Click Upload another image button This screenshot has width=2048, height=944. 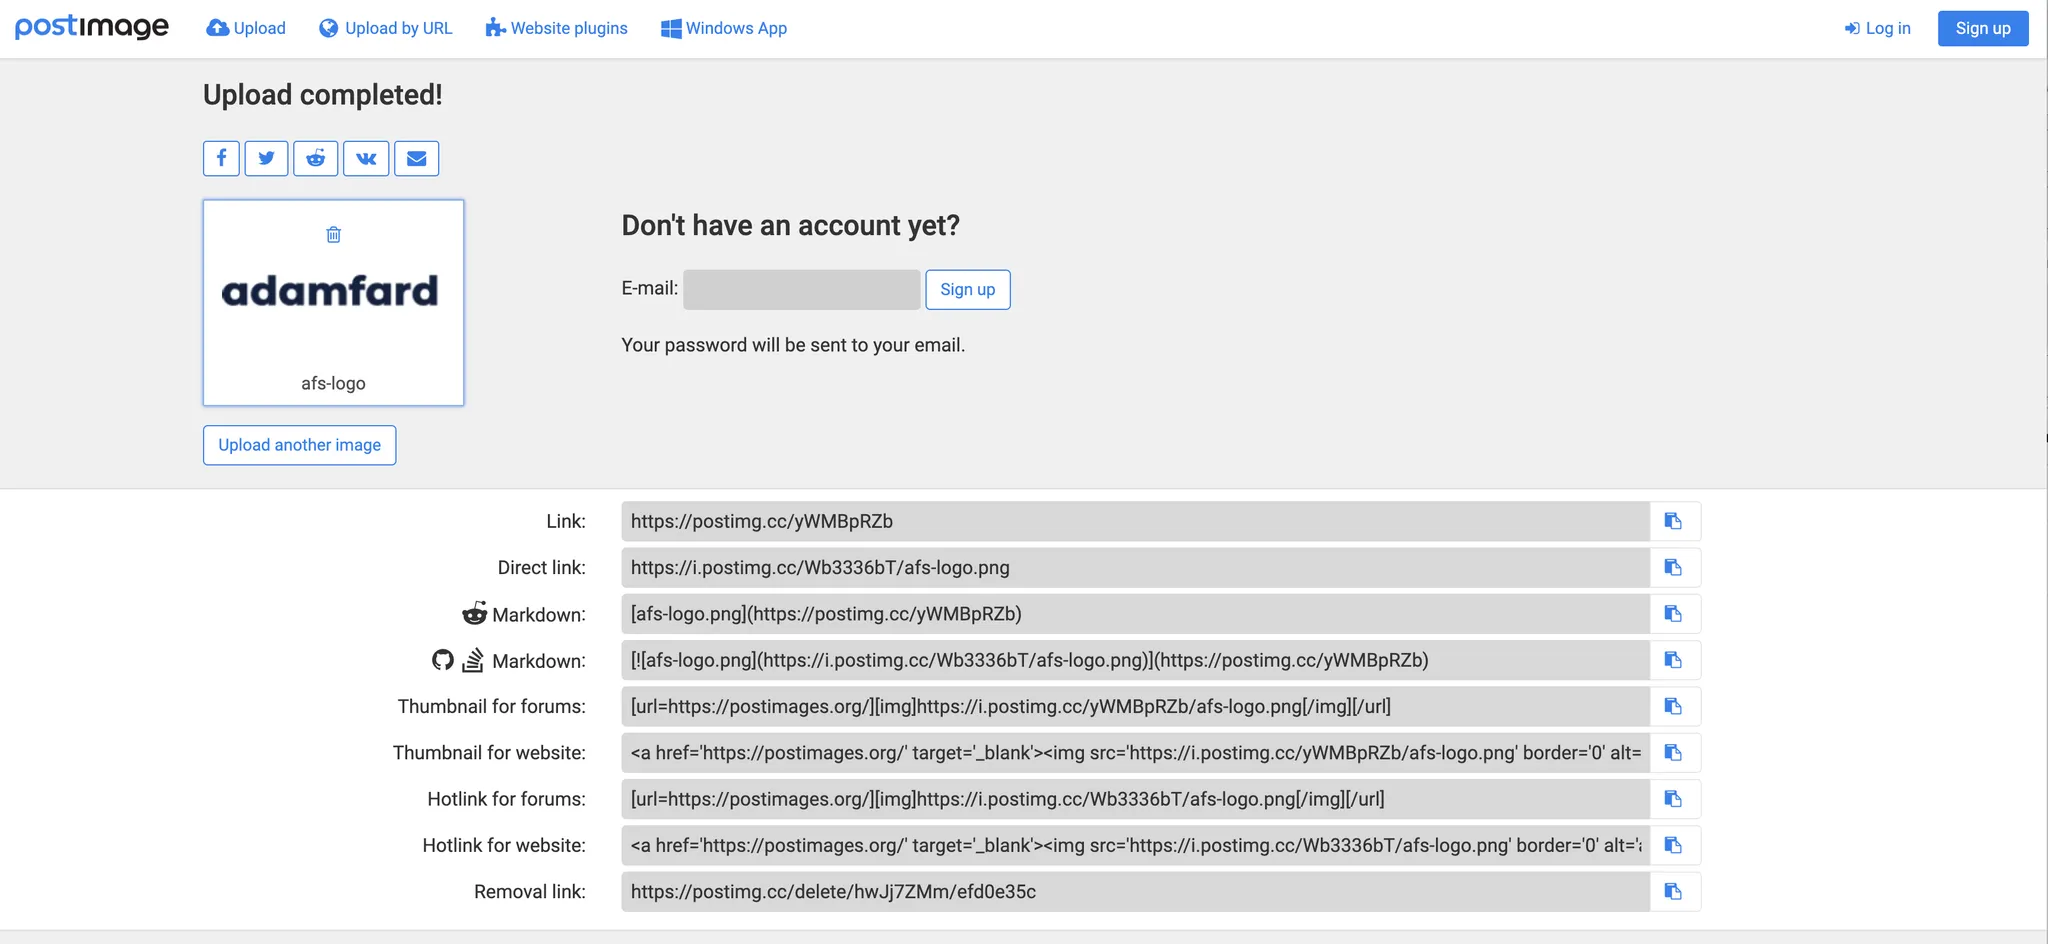[300, 445]
